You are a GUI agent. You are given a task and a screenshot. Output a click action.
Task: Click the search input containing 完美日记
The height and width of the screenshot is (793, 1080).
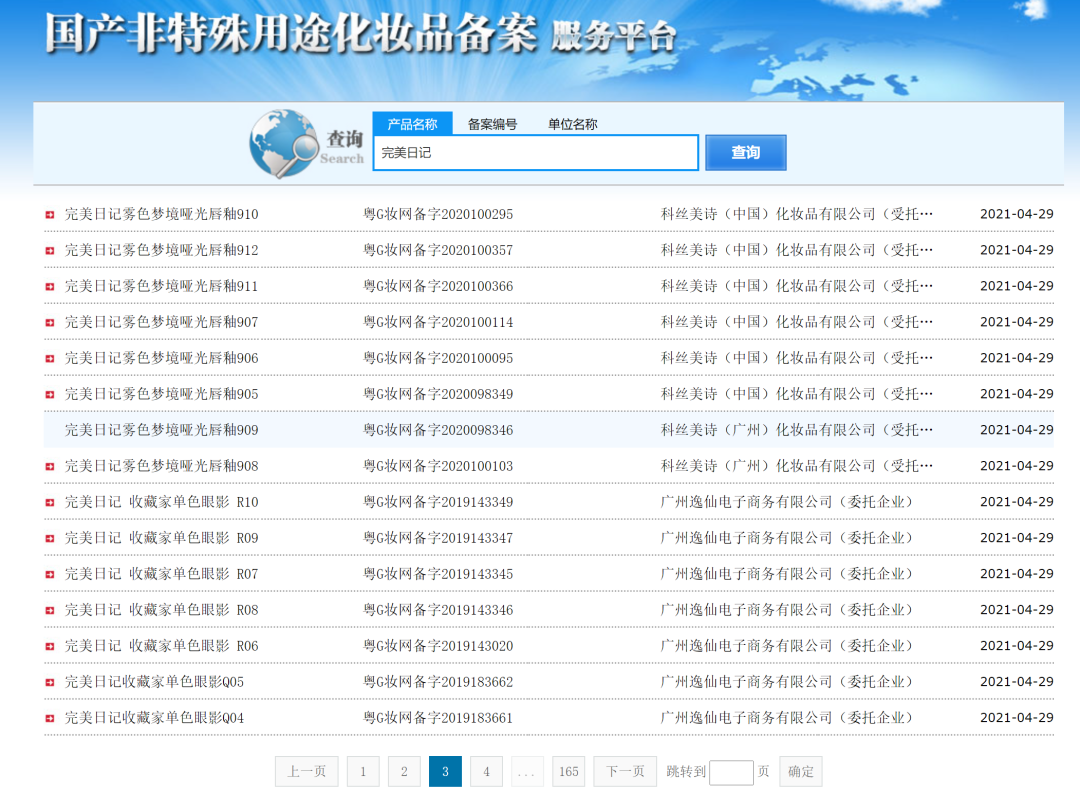[535, 152]
